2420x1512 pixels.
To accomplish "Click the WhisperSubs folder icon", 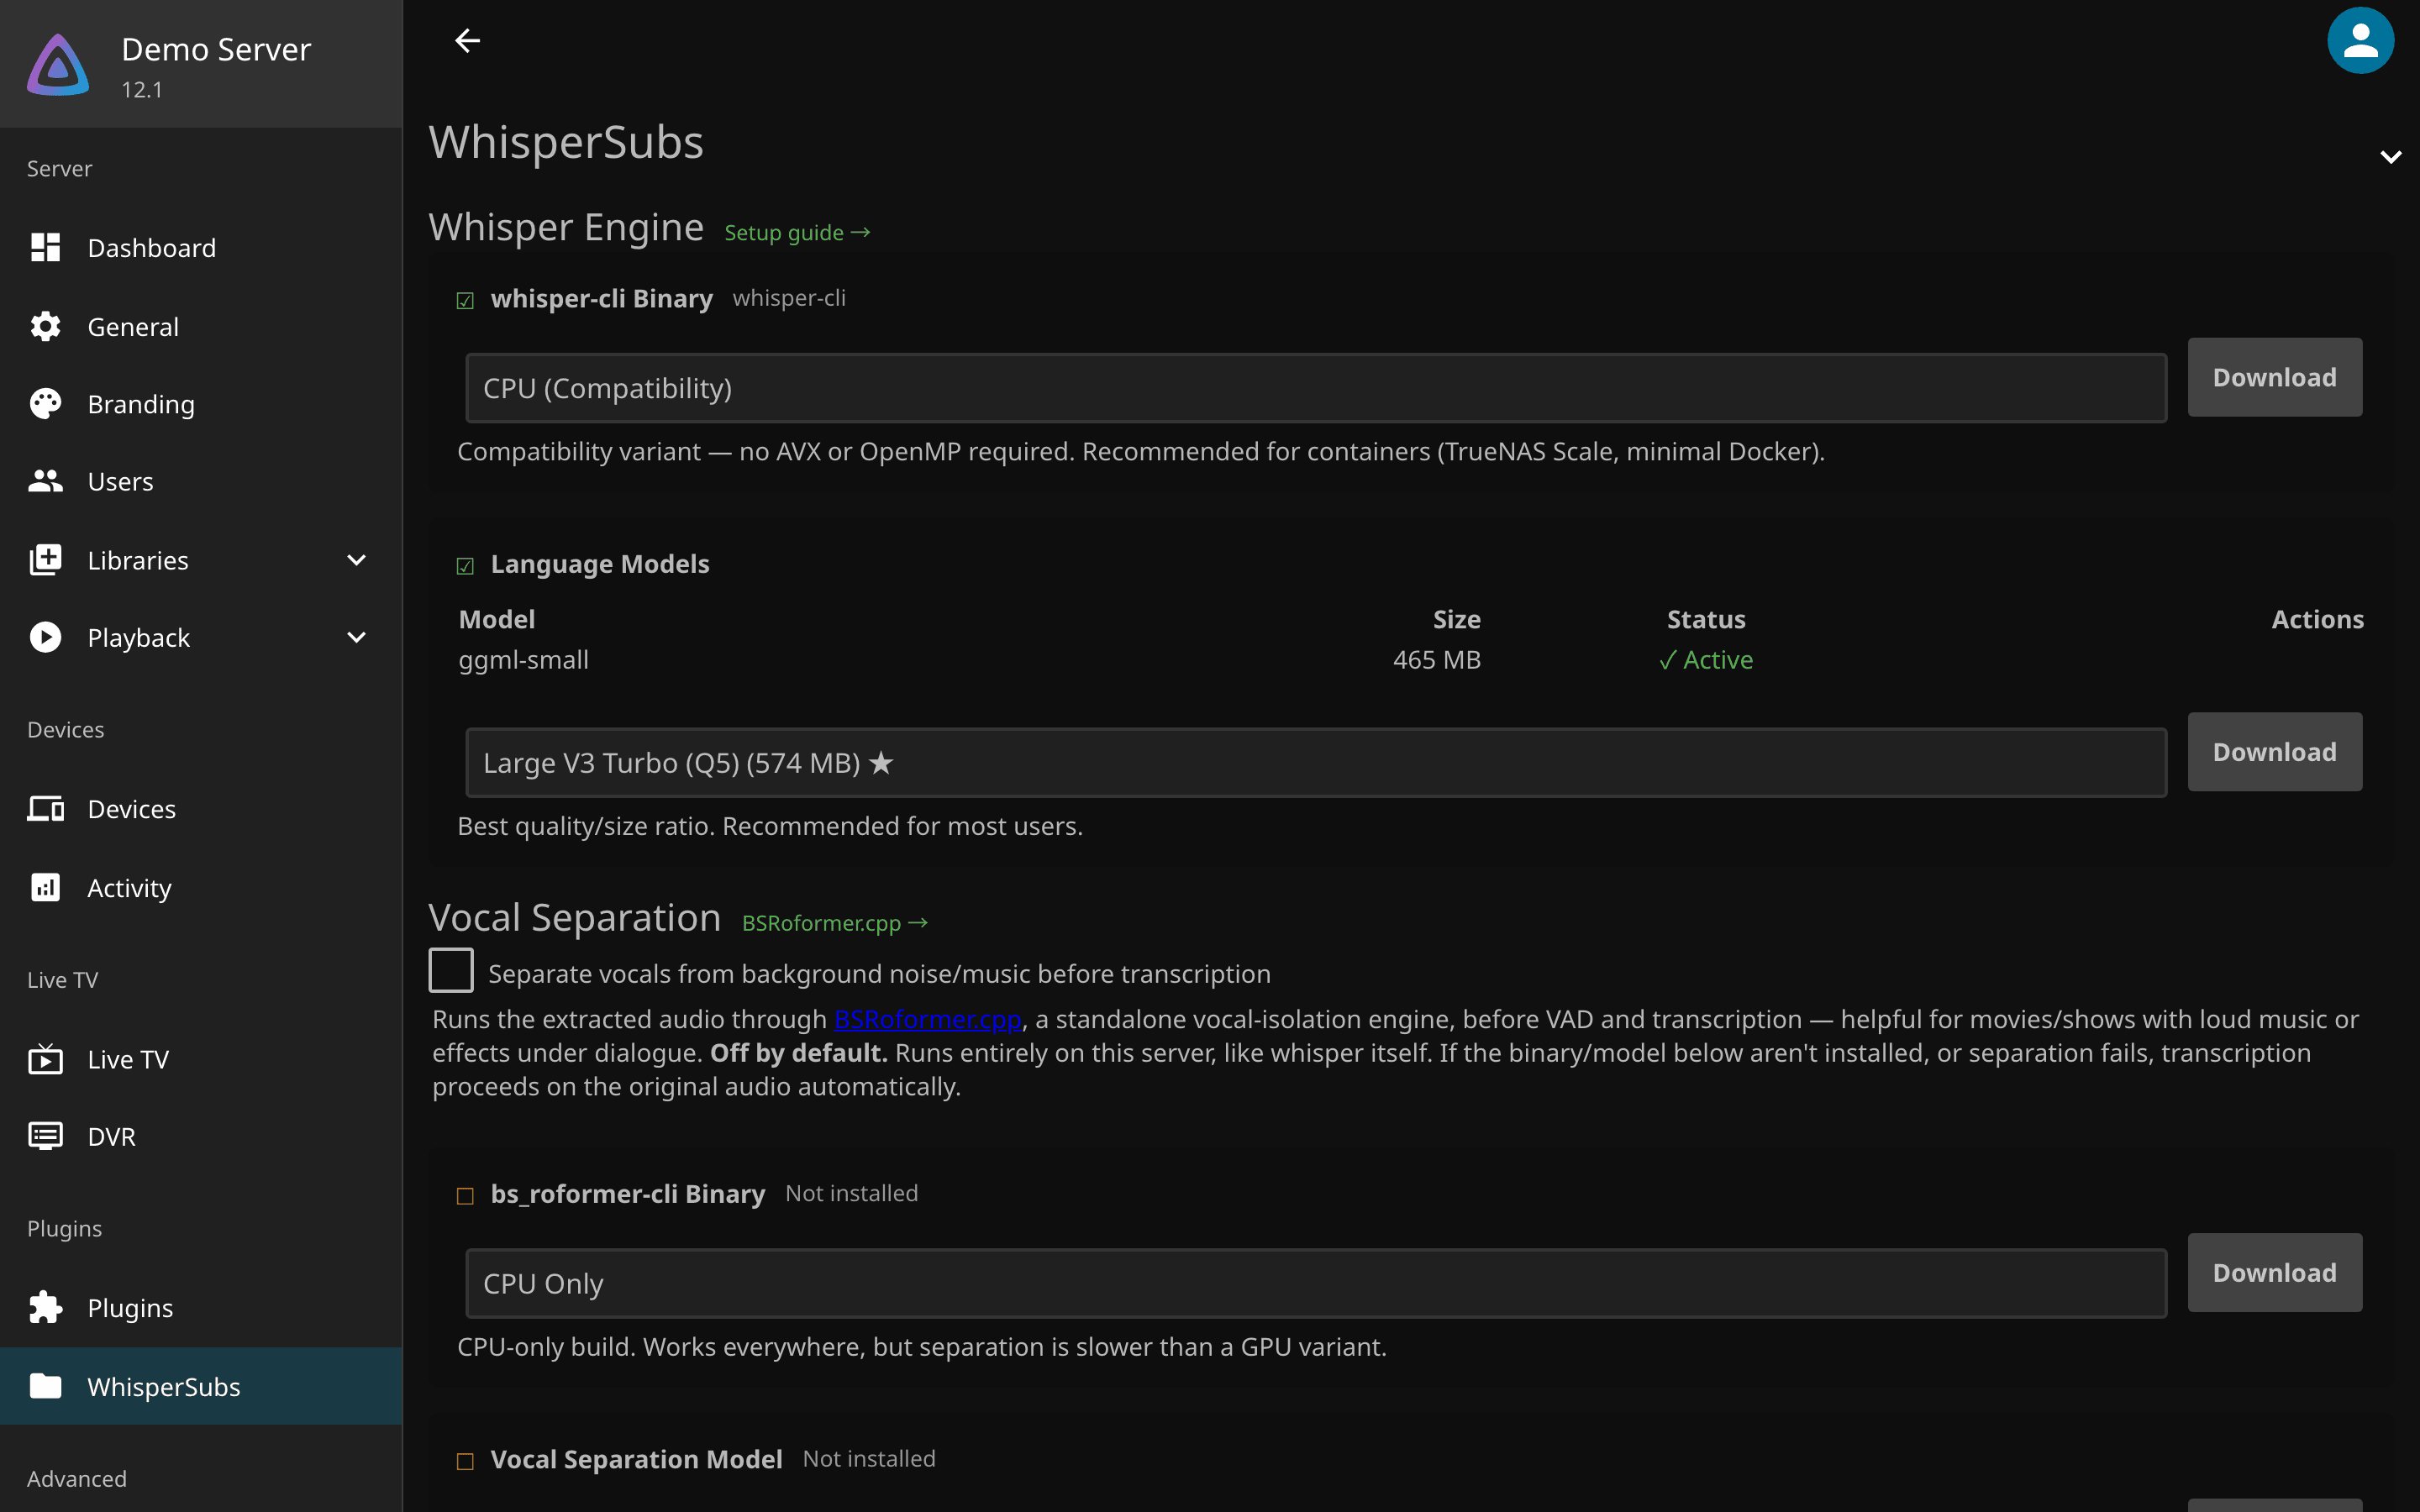I will pyautogui.click(x=45, y=1386).
